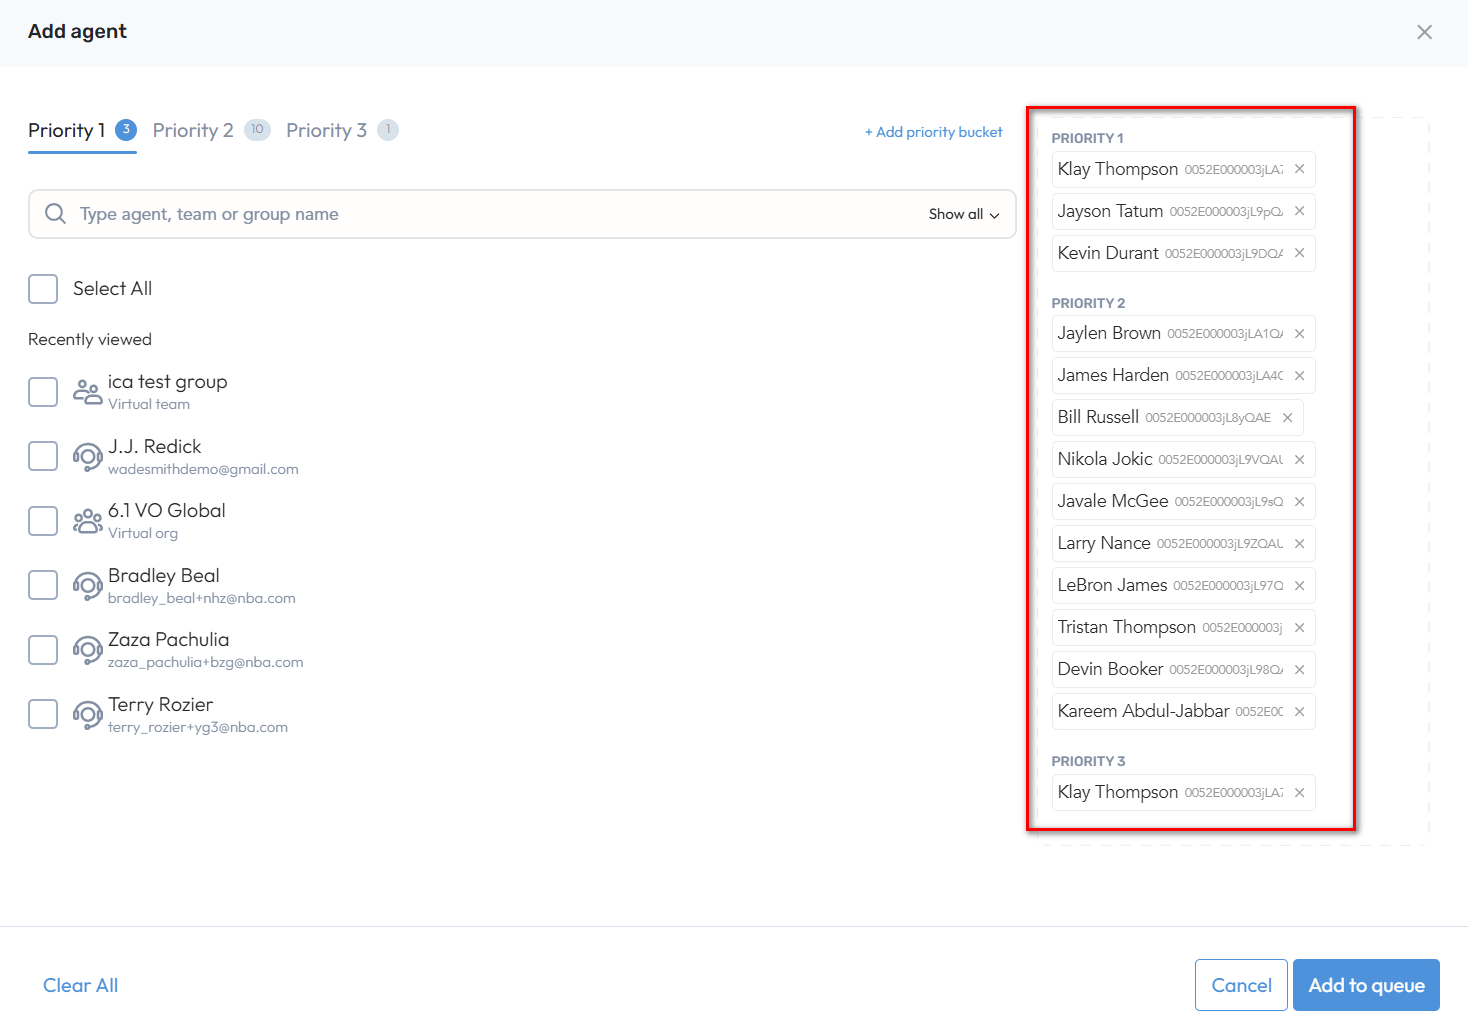Click the bradley_beal+nhz@nba.com email text
Viewport: 1468px width, 1033px height.
[202, 598]
